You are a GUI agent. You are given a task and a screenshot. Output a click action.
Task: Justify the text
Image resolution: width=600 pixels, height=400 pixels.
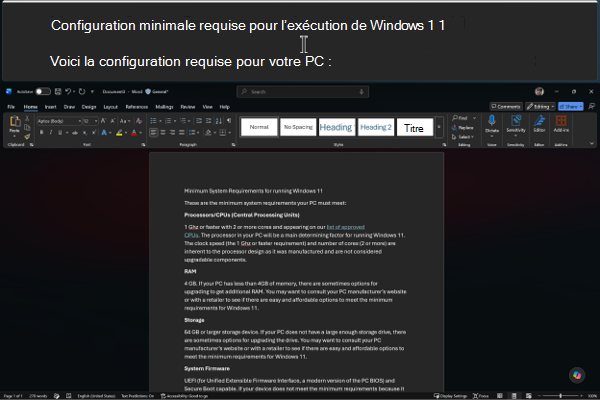(x=181, y=132)
